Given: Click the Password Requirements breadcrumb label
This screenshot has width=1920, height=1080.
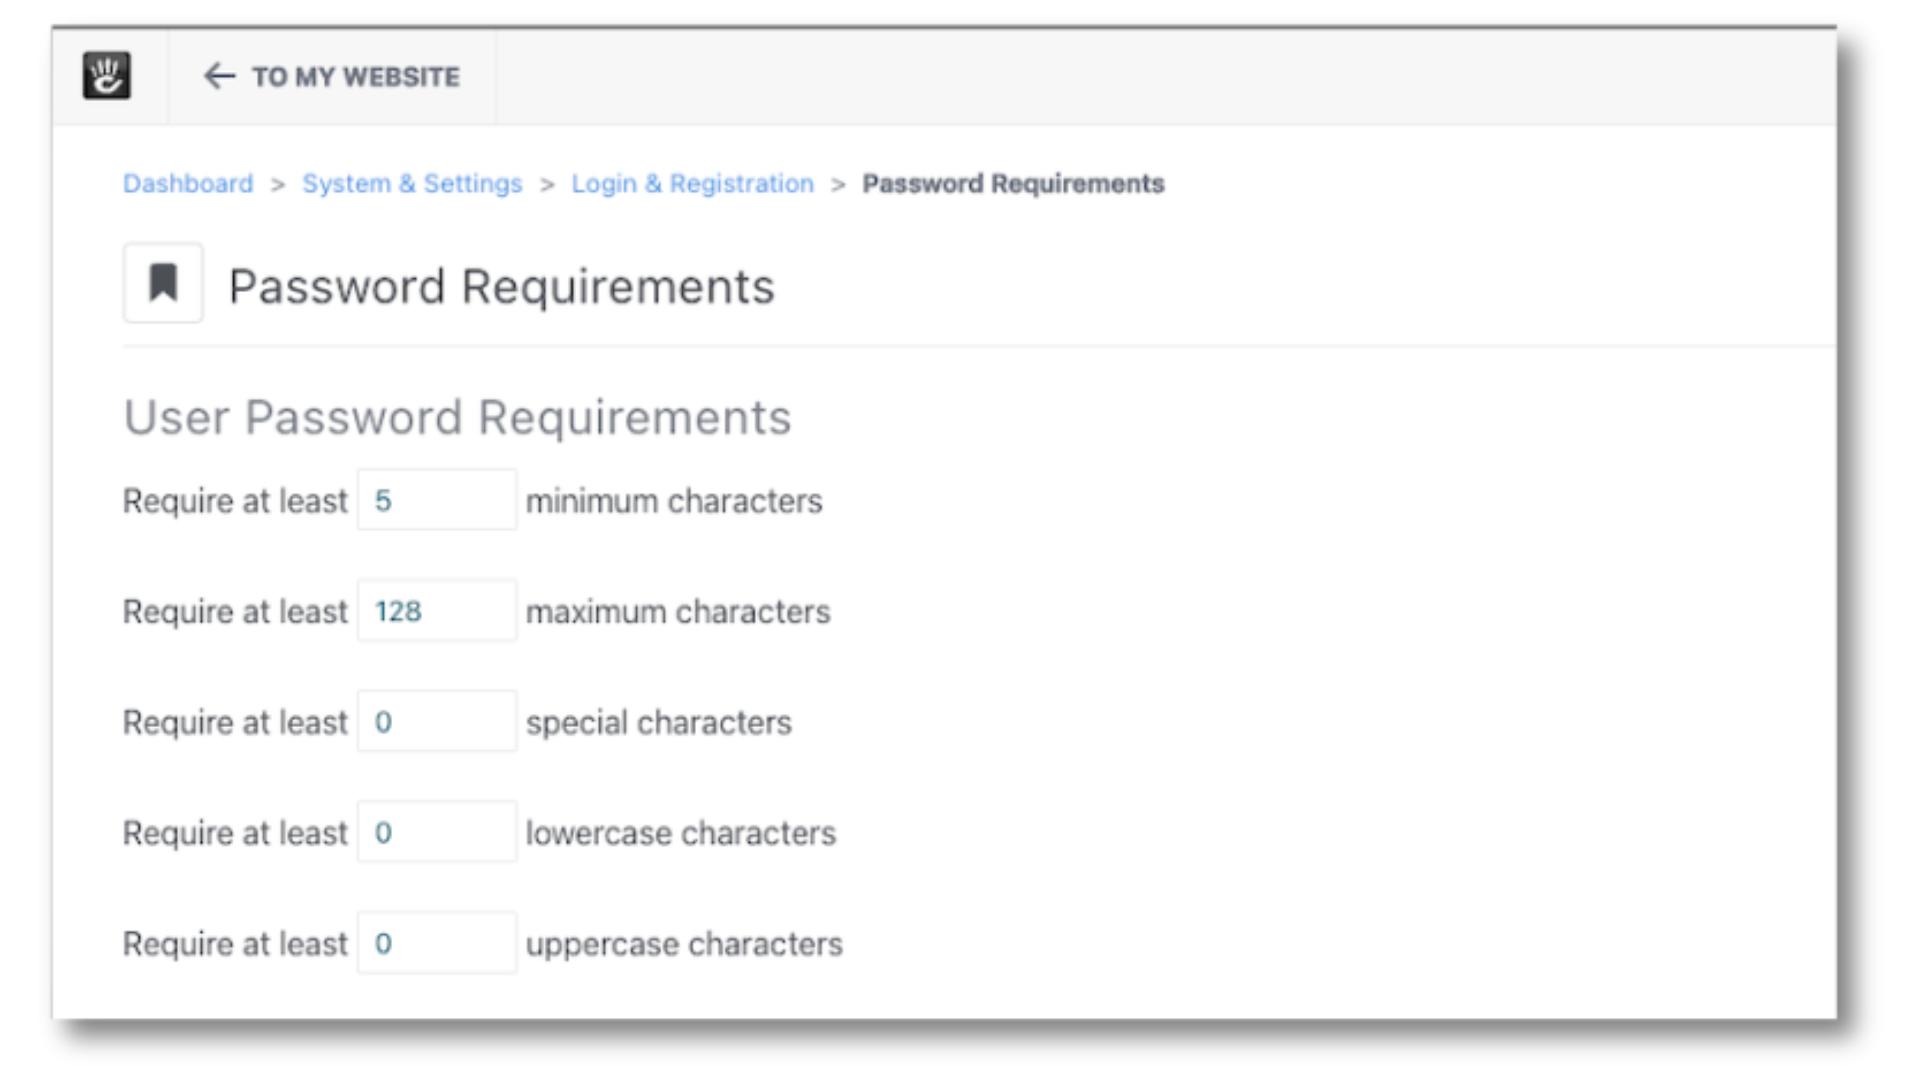Looking at the screenshot, I should [1013, 183].
